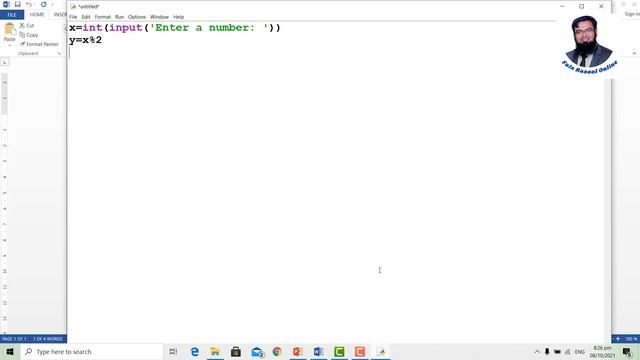The image size is (640, 360).
Task: Open the Help menu in IDLE
Action: click(x=178, y=17)
